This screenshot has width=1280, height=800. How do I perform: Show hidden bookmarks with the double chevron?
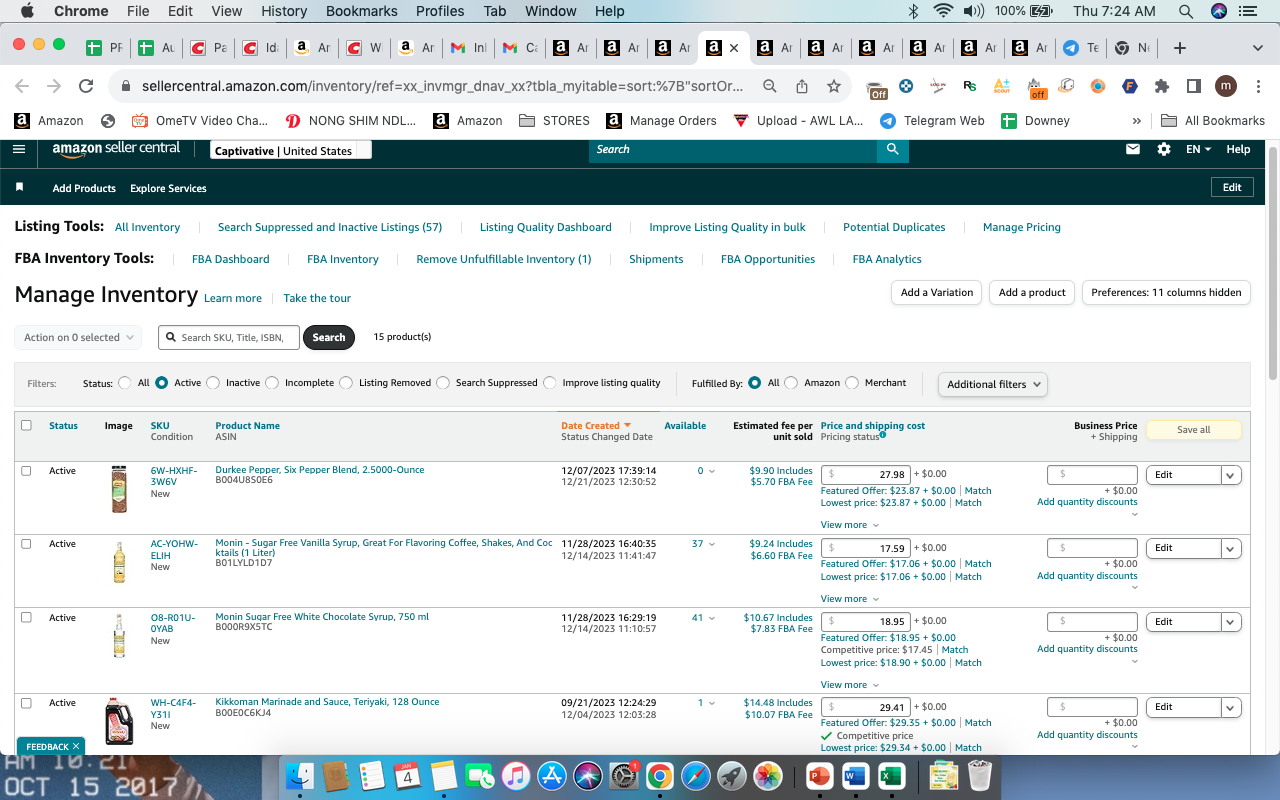coord(1136,121)
